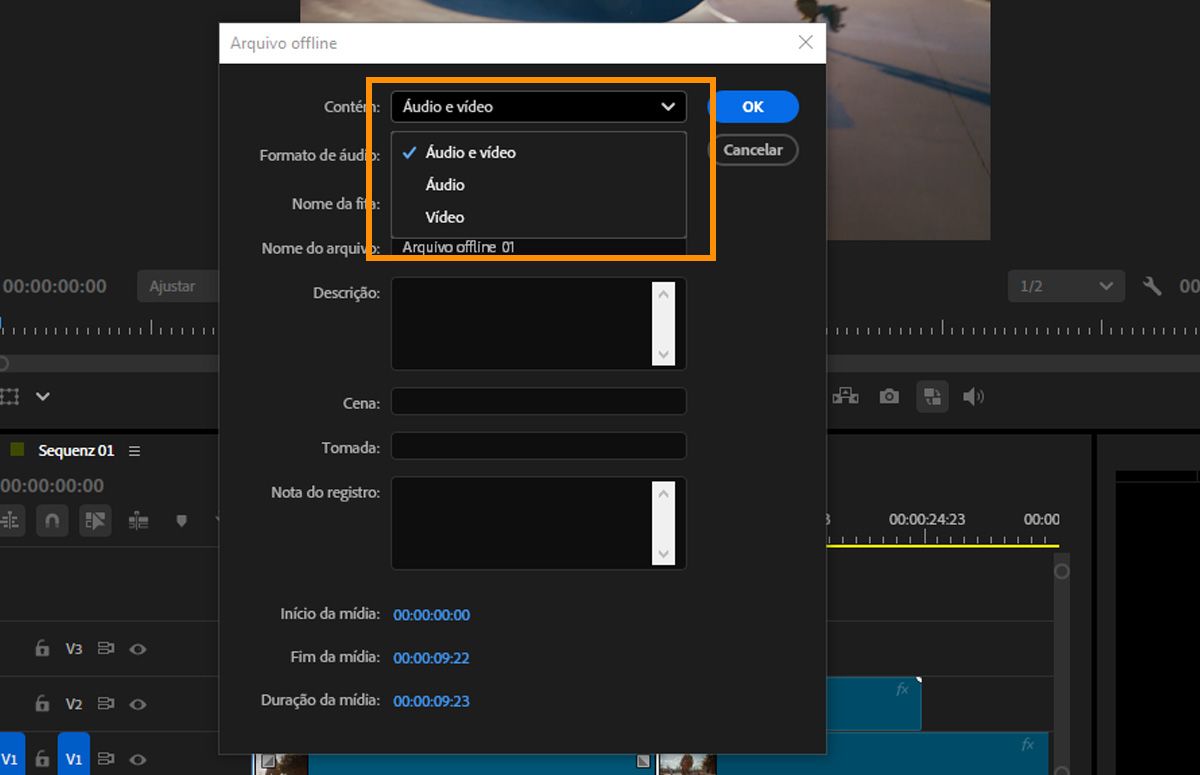This screenshot has height=775, width=1200.
Task: Toggle sync lock for V1 track
Action: coord(106,759)
